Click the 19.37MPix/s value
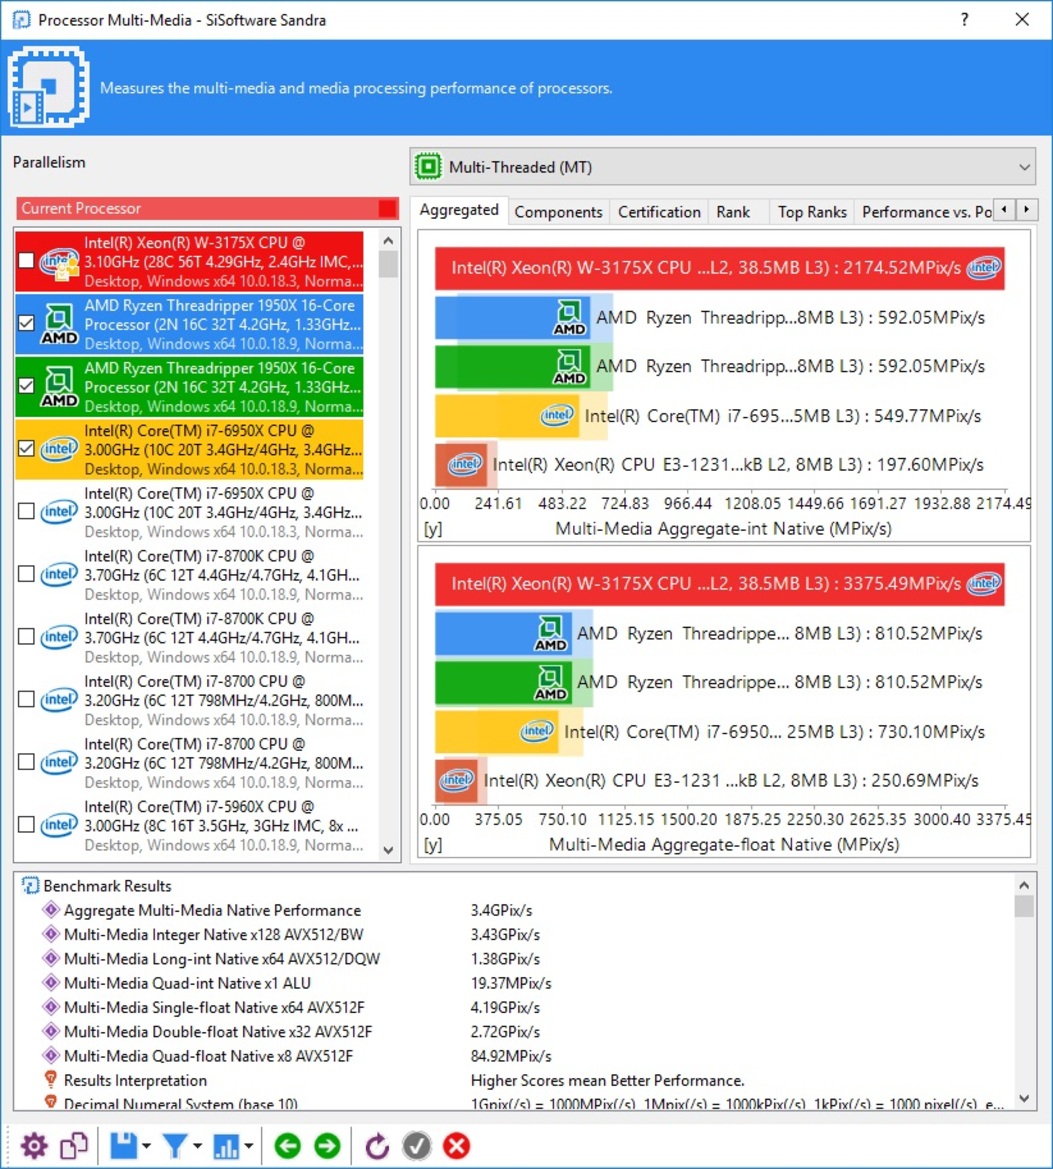The width and height of the screenshot is (1053, 1169). (x=511, y=983)
